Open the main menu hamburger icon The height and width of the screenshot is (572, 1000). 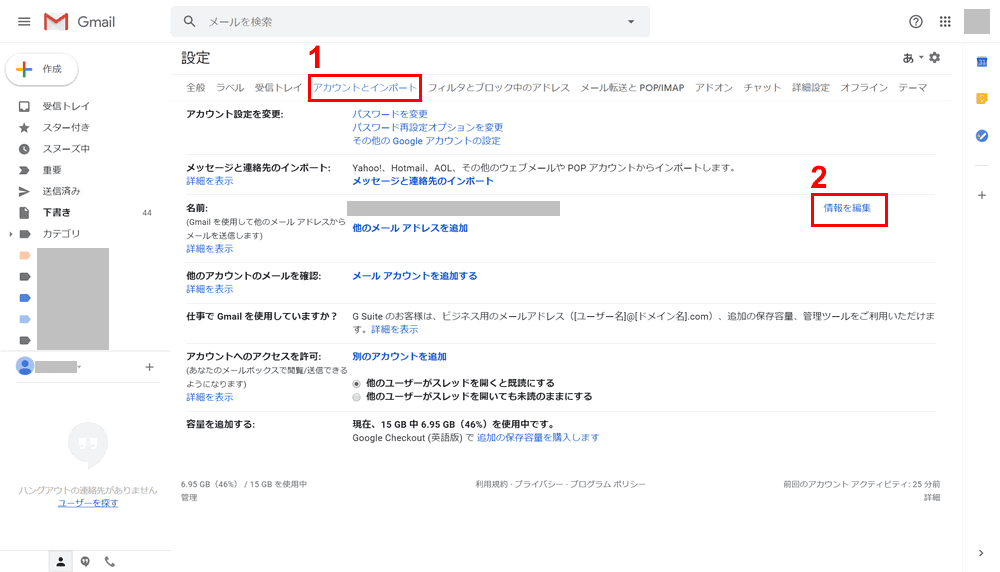pos(24,22)
